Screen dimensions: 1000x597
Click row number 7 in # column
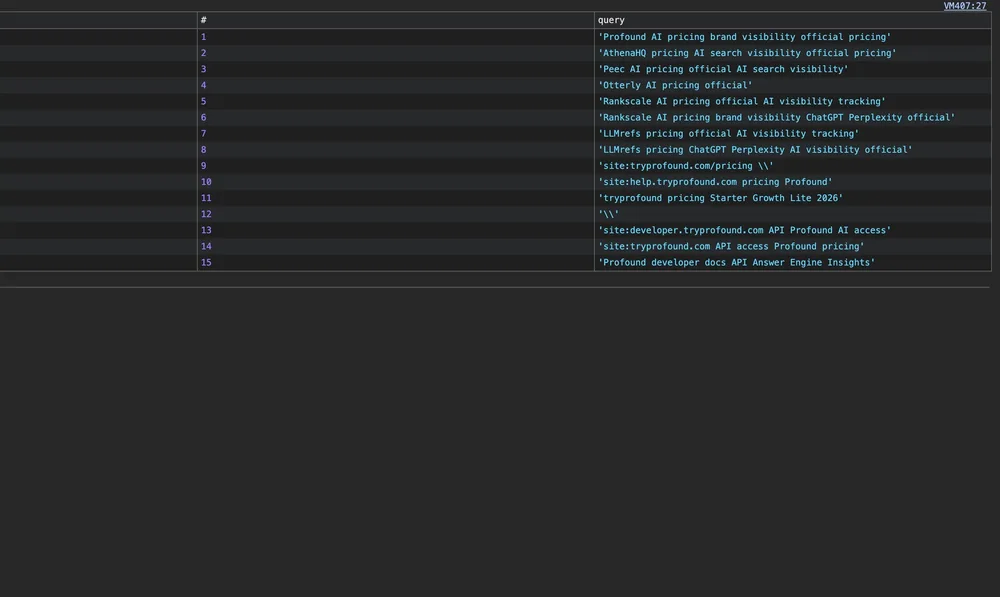(203, 133)
